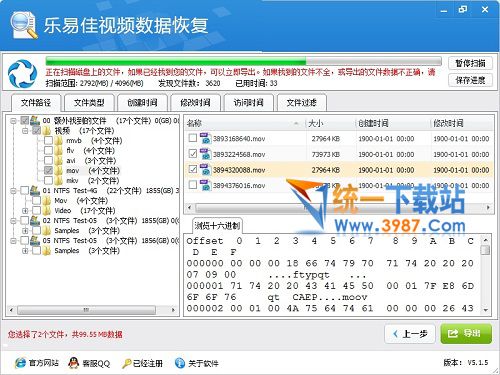Click the mkv folder icon

click(x=59, y=181)
